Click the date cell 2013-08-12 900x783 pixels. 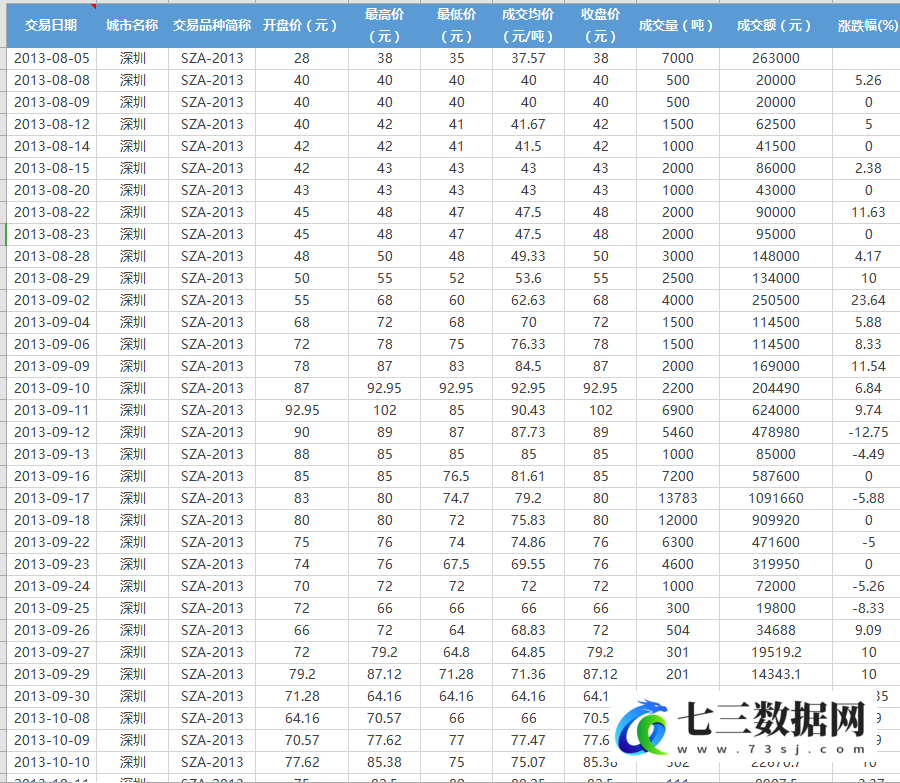coord(52,125)
